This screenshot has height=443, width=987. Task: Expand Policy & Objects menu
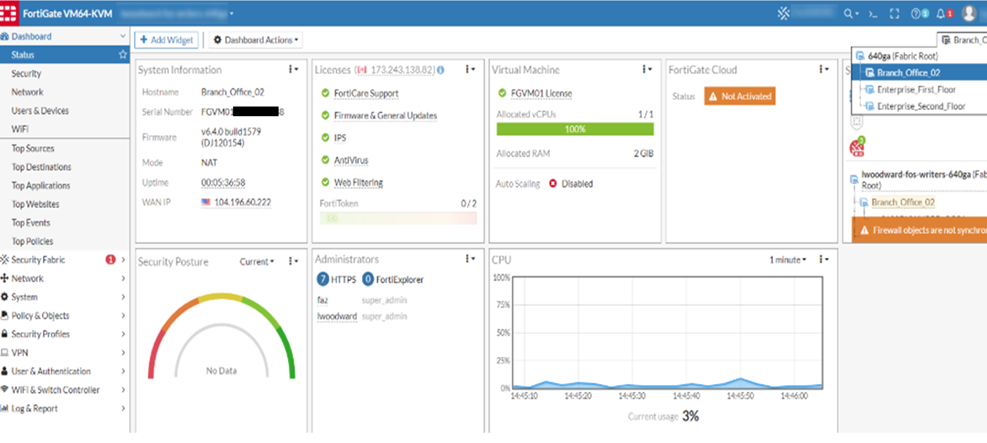click(x=64, y=316)
